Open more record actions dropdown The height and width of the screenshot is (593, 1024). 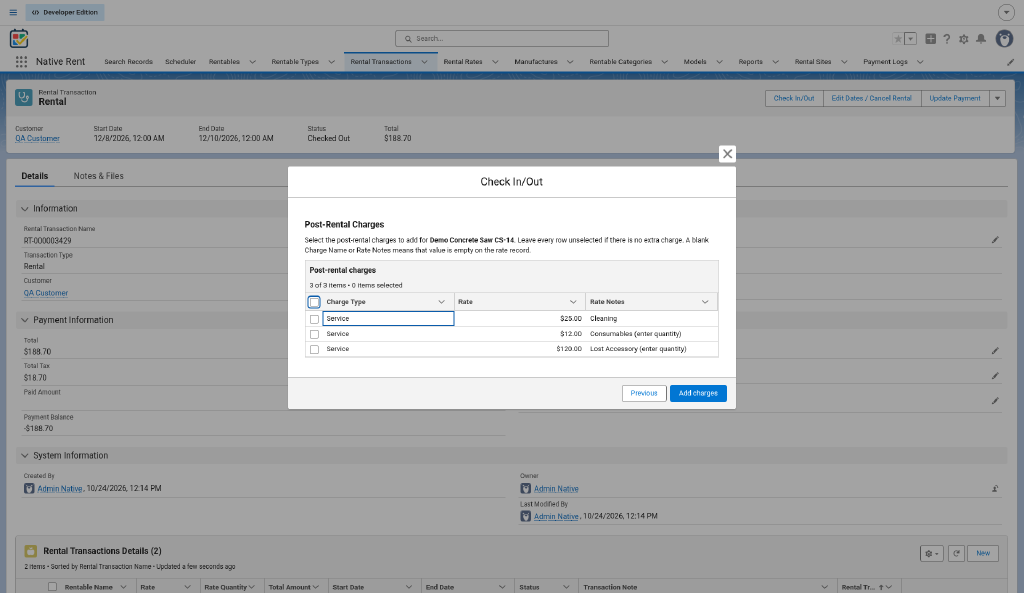click(997, 99)
